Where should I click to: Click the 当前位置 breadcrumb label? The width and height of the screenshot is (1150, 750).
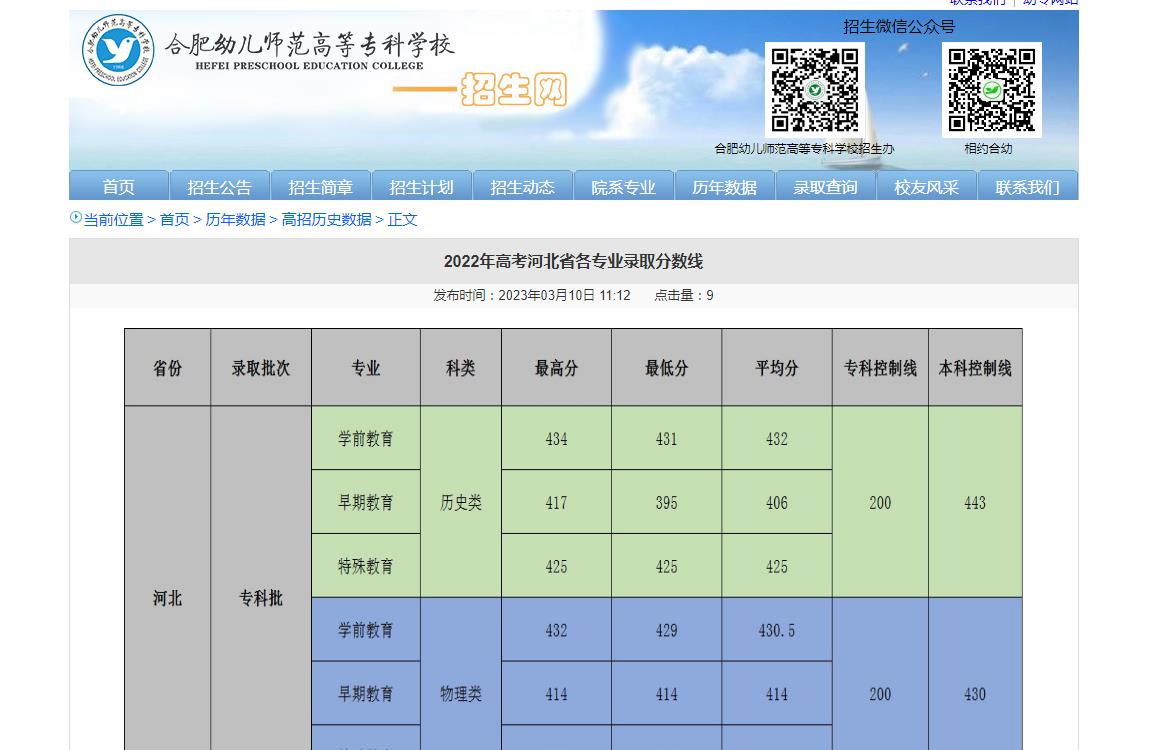click(114, 219)
